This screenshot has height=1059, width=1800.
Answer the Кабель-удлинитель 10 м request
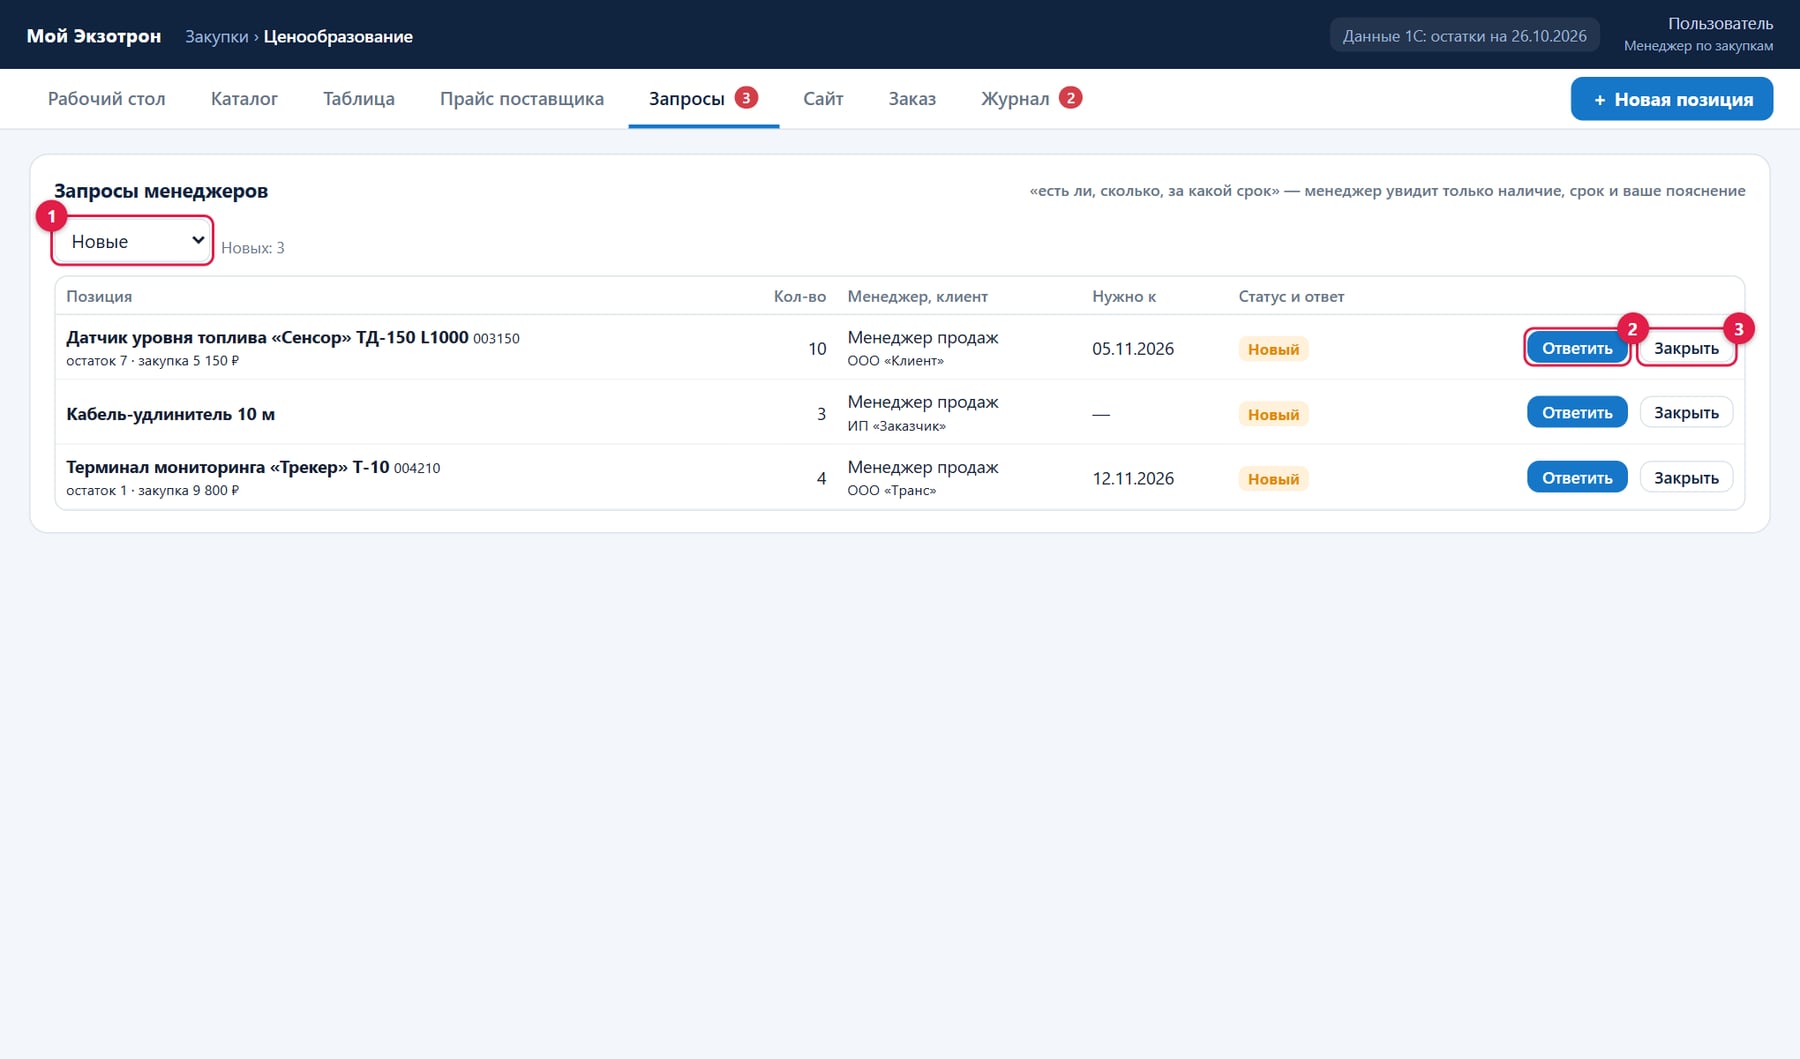point(1577,412)
